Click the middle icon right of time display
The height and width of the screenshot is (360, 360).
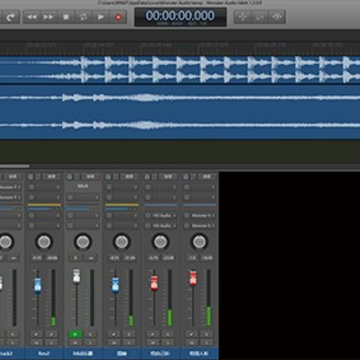[260, 17]
